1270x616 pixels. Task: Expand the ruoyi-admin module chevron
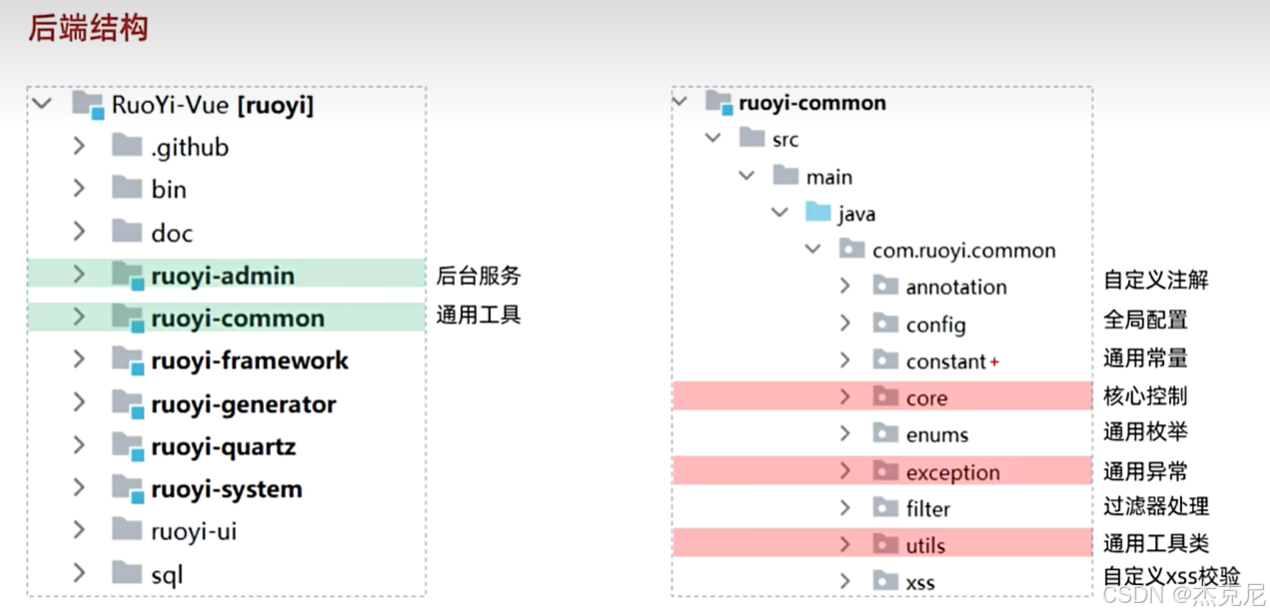click(x=79, y=274)
